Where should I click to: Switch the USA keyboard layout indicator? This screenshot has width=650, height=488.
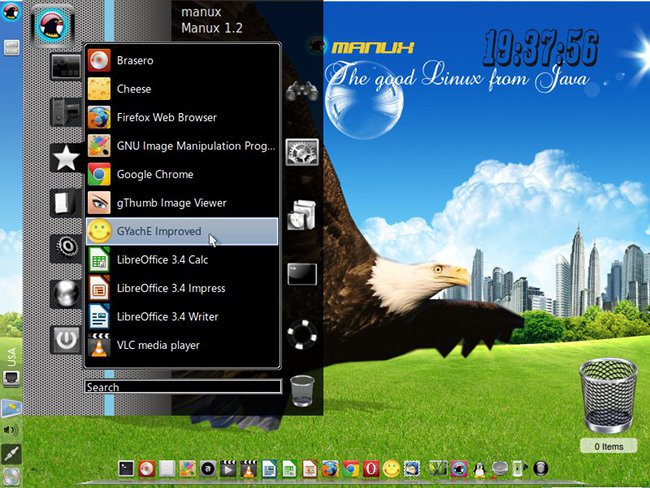pyautogui.click(x=11, y=357)
